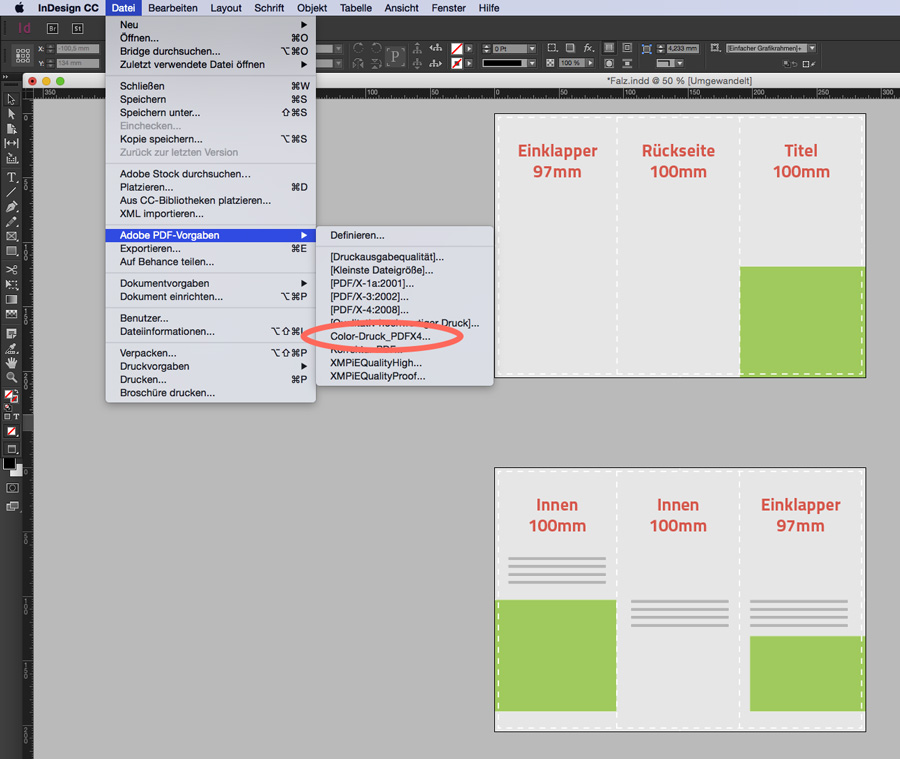Click the 4,233 mm corner size field
The width and height of the screenshot is (900, 759).
pyautogui.click(x=682, y=48)
